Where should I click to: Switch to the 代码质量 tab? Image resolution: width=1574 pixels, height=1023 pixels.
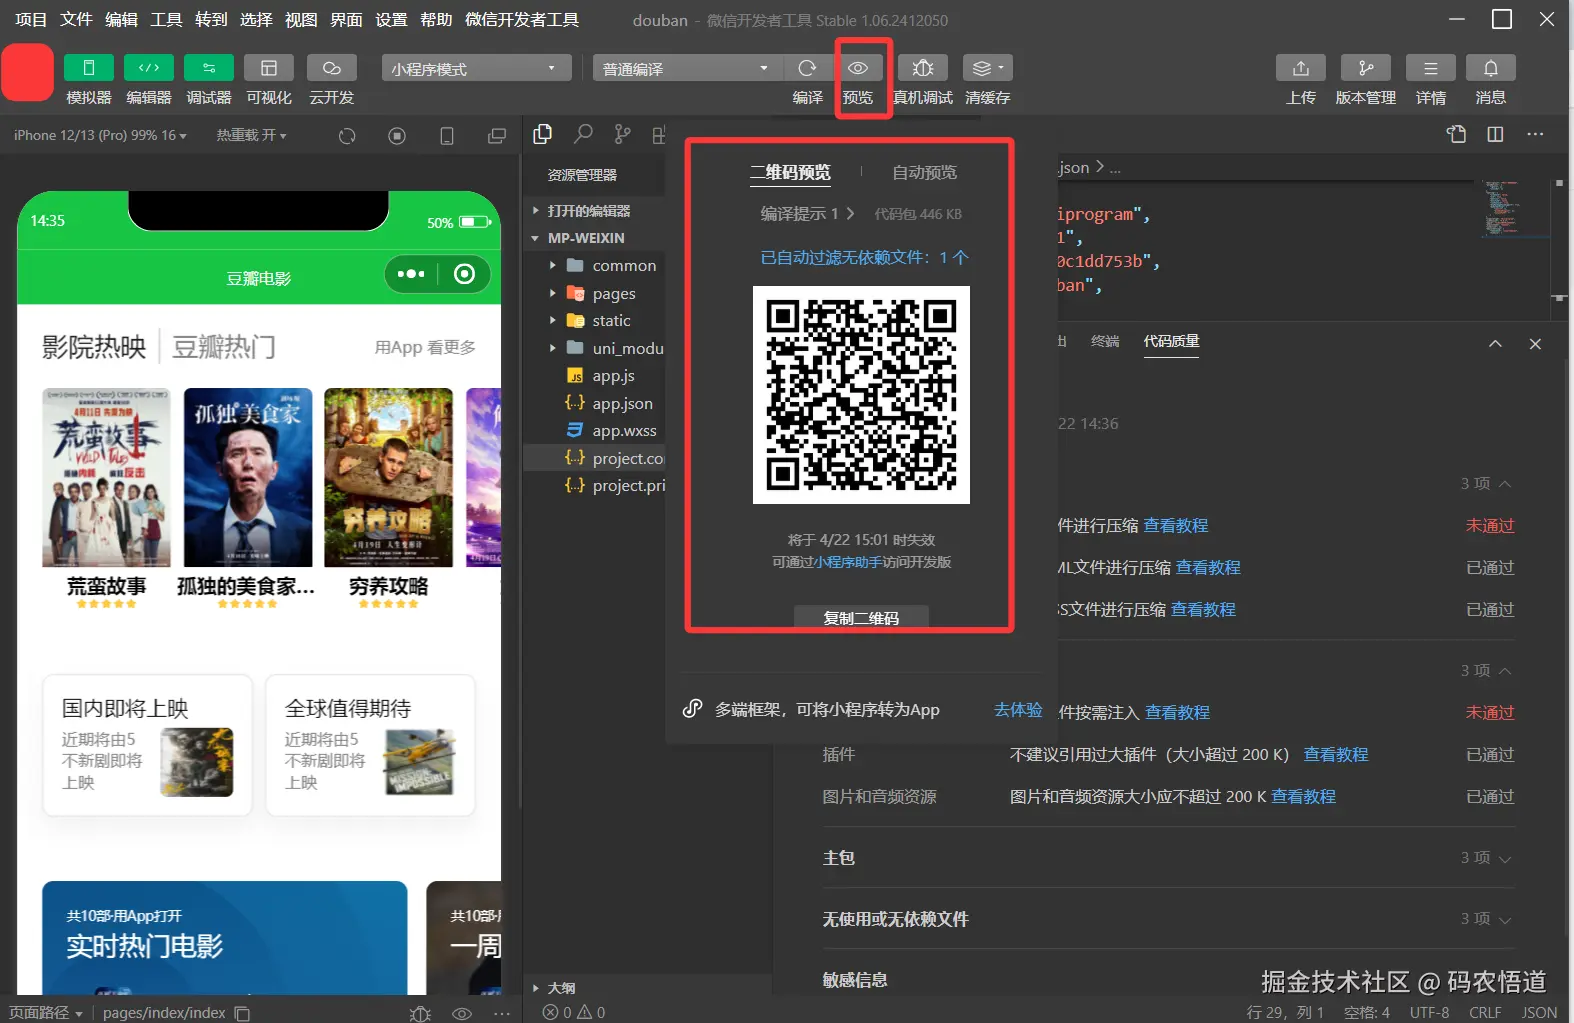point(1172,341)
